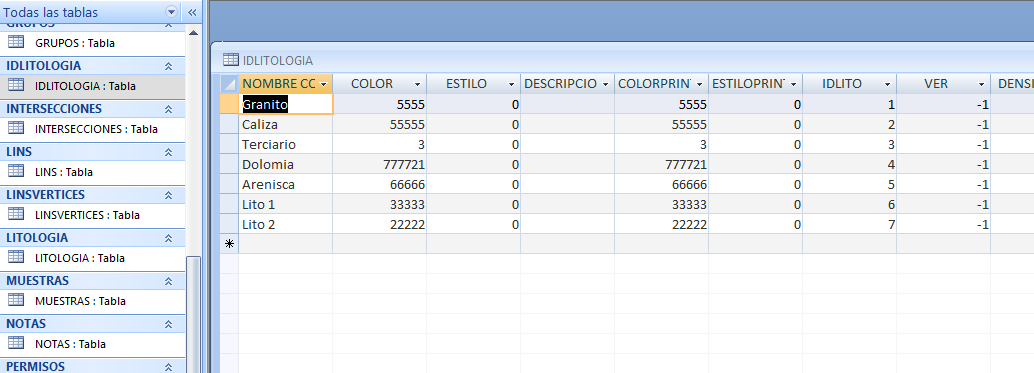The image size is (1034, 373).
Task: Click COLORPRINT value 22222 in Lito 2 row
Action: coord(661,224)
